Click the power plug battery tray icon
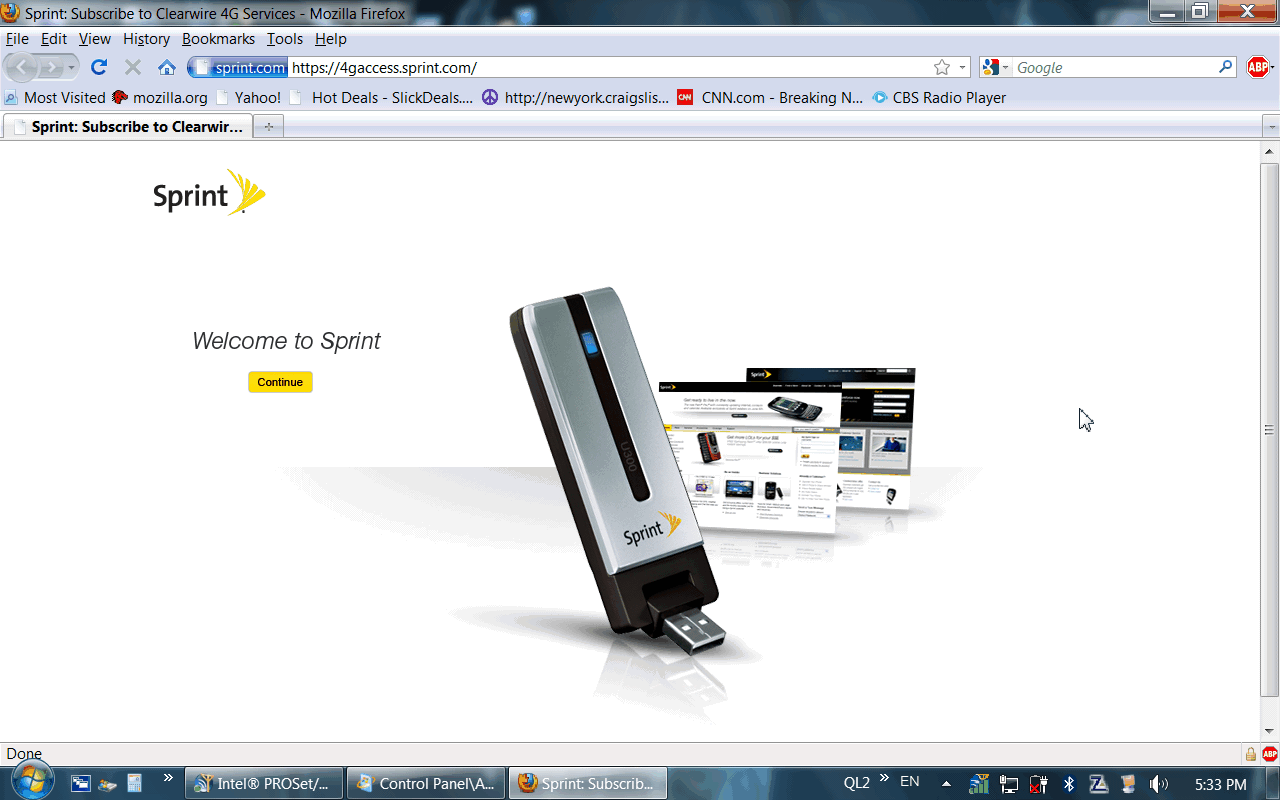 [x=1039, y=783]
